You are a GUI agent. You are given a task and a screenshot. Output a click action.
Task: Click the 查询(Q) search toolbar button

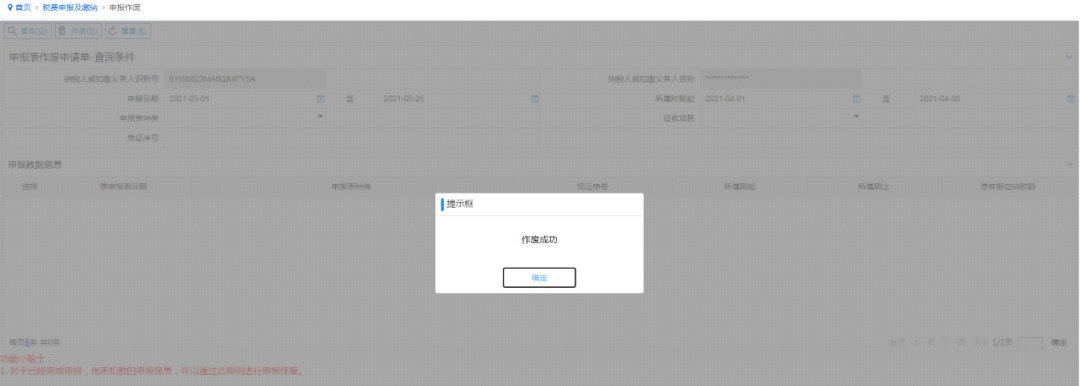pos(28,31)
